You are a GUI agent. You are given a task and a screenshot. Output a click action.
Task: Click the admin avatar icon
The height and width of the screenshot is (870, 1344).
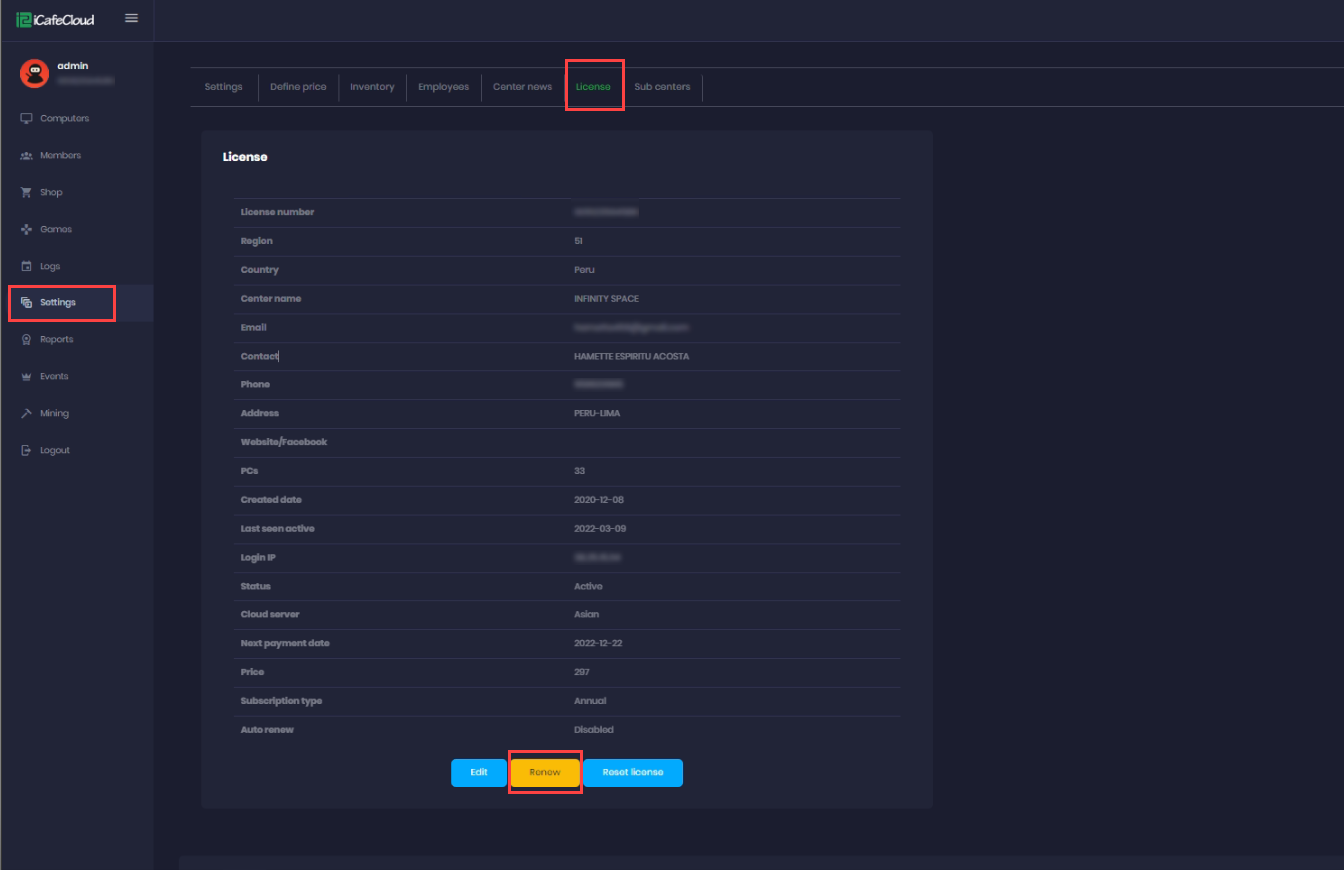pos(35,73)
